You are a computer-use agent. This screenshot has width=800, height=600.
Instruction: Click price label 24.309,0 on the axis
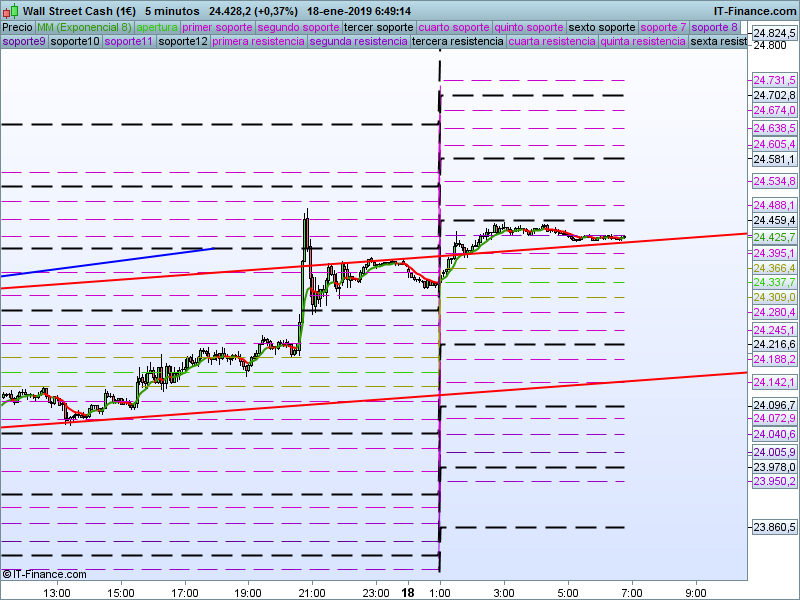774,297
